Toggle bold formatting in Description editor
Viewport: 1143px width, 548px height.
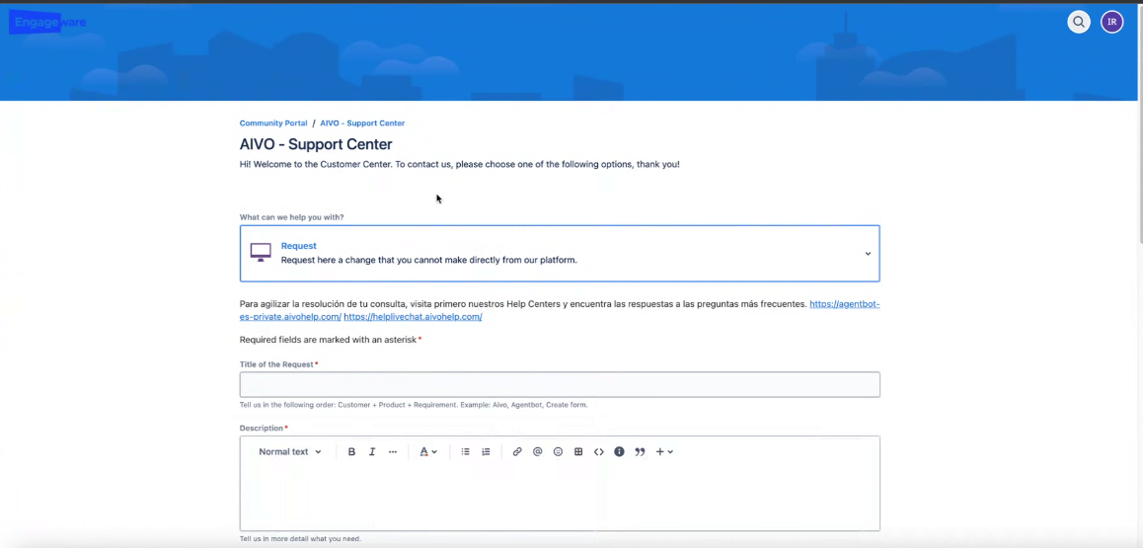pyautogui.click(x=351, y=452)
